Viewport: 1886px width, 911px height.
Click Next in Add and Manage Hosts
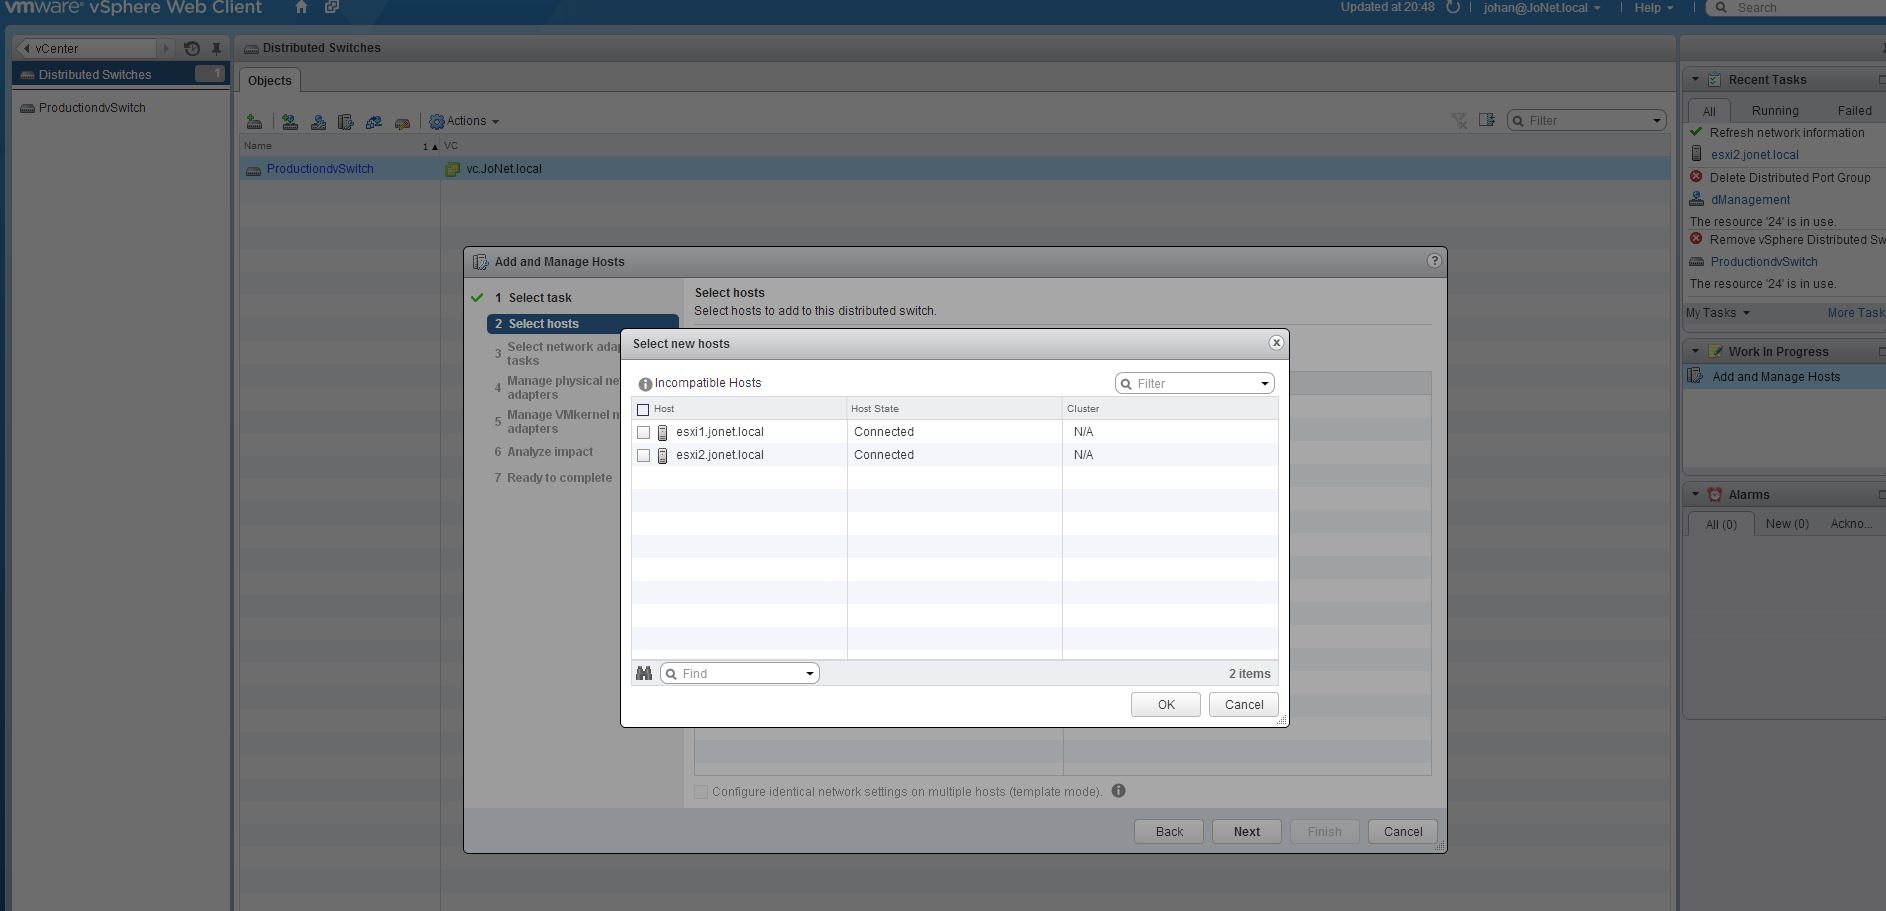(x=1247, y=832)
